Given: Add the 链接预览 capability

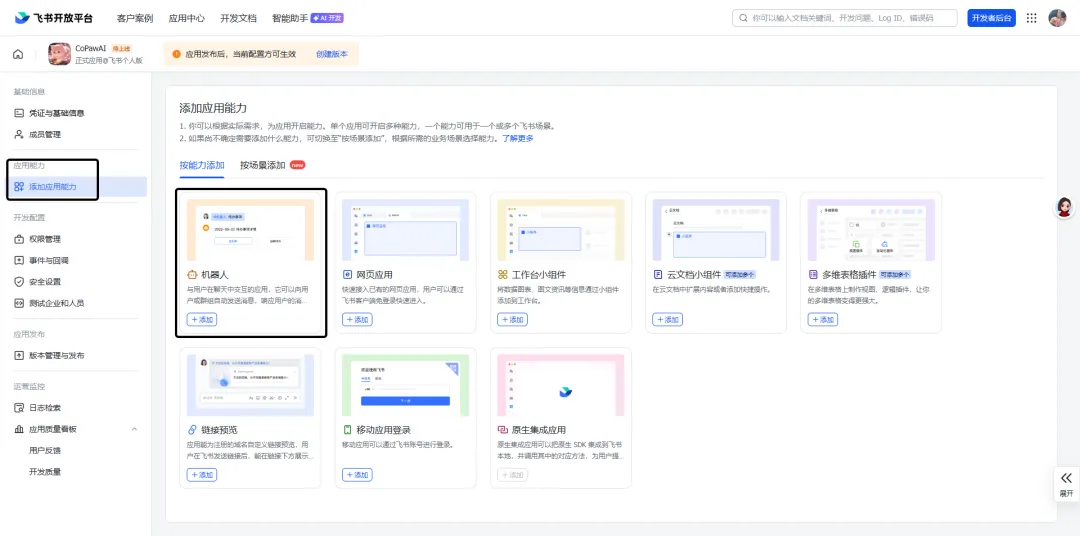Looking at the screenshot, I should click(x=202, y=475).
